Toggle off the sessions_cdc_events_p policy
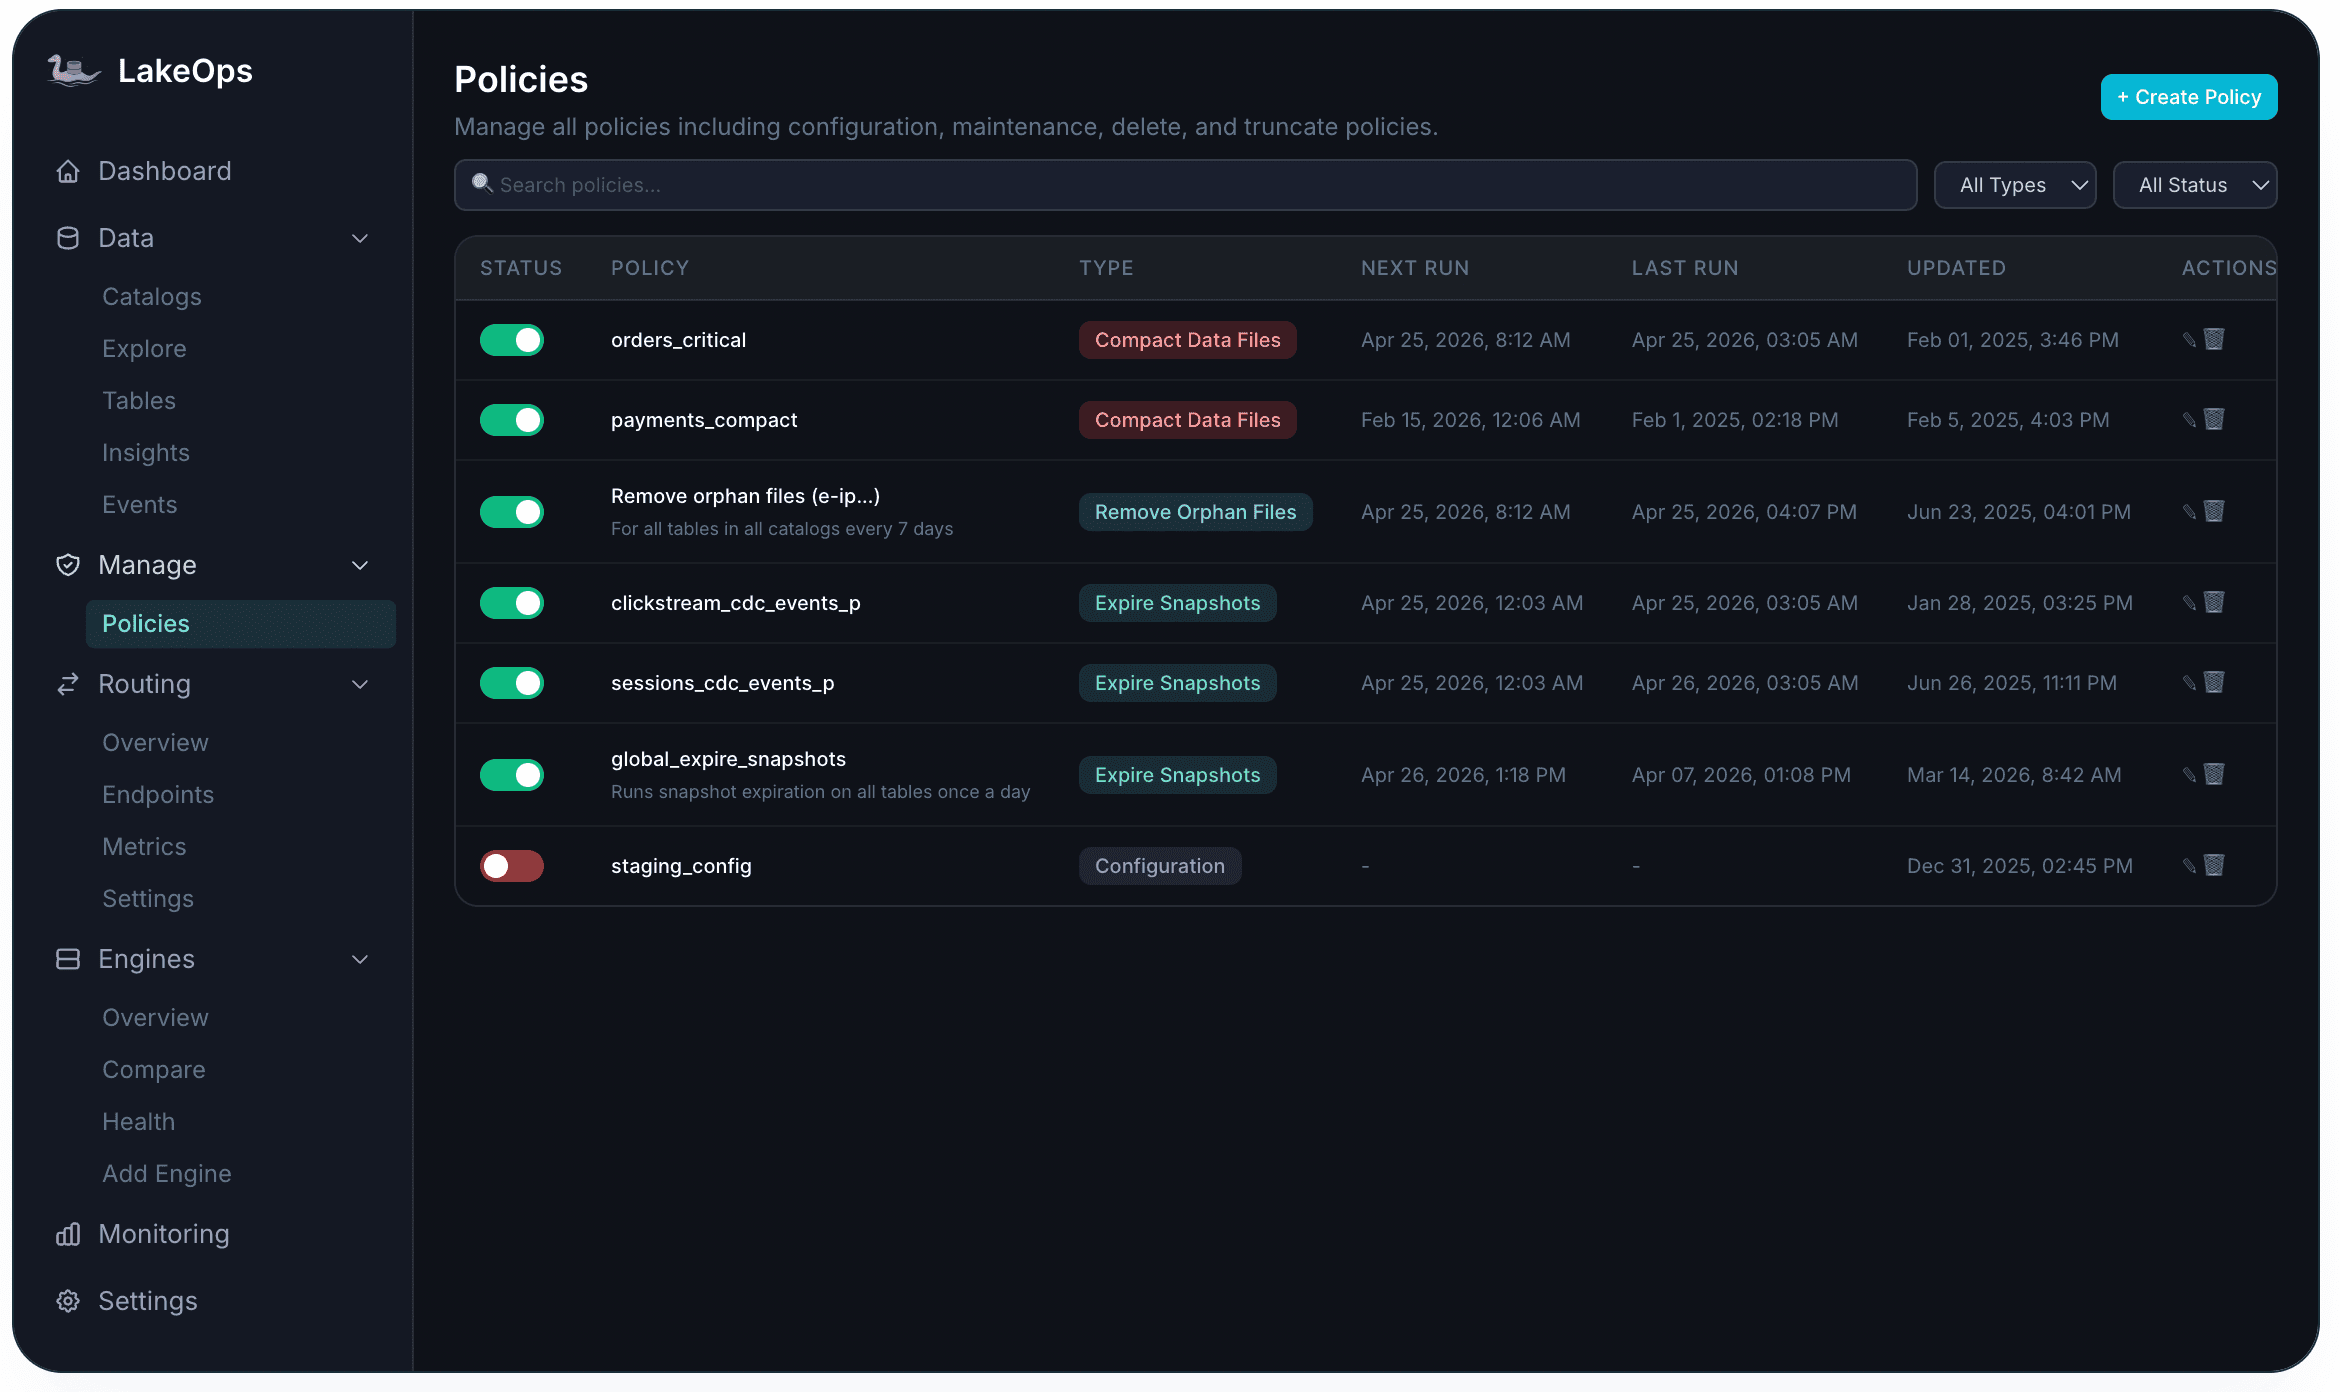Viewport: 2340px width, 1392px height. click(512, 683)
